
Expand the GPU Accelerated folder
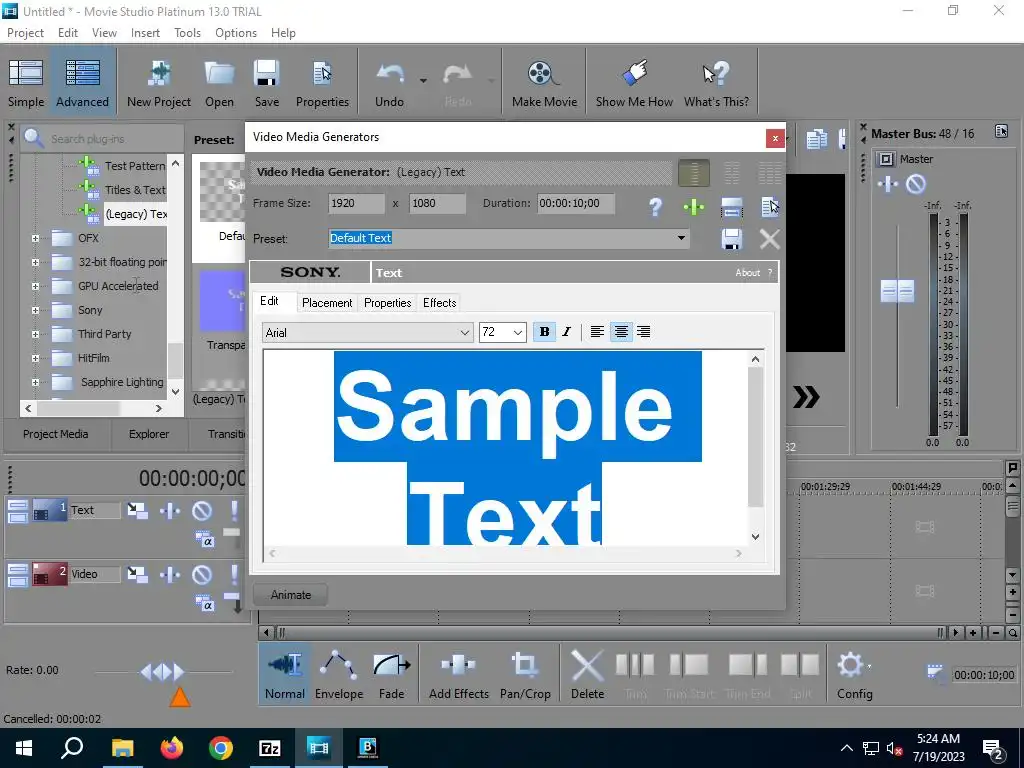click(x=35, y=287)
